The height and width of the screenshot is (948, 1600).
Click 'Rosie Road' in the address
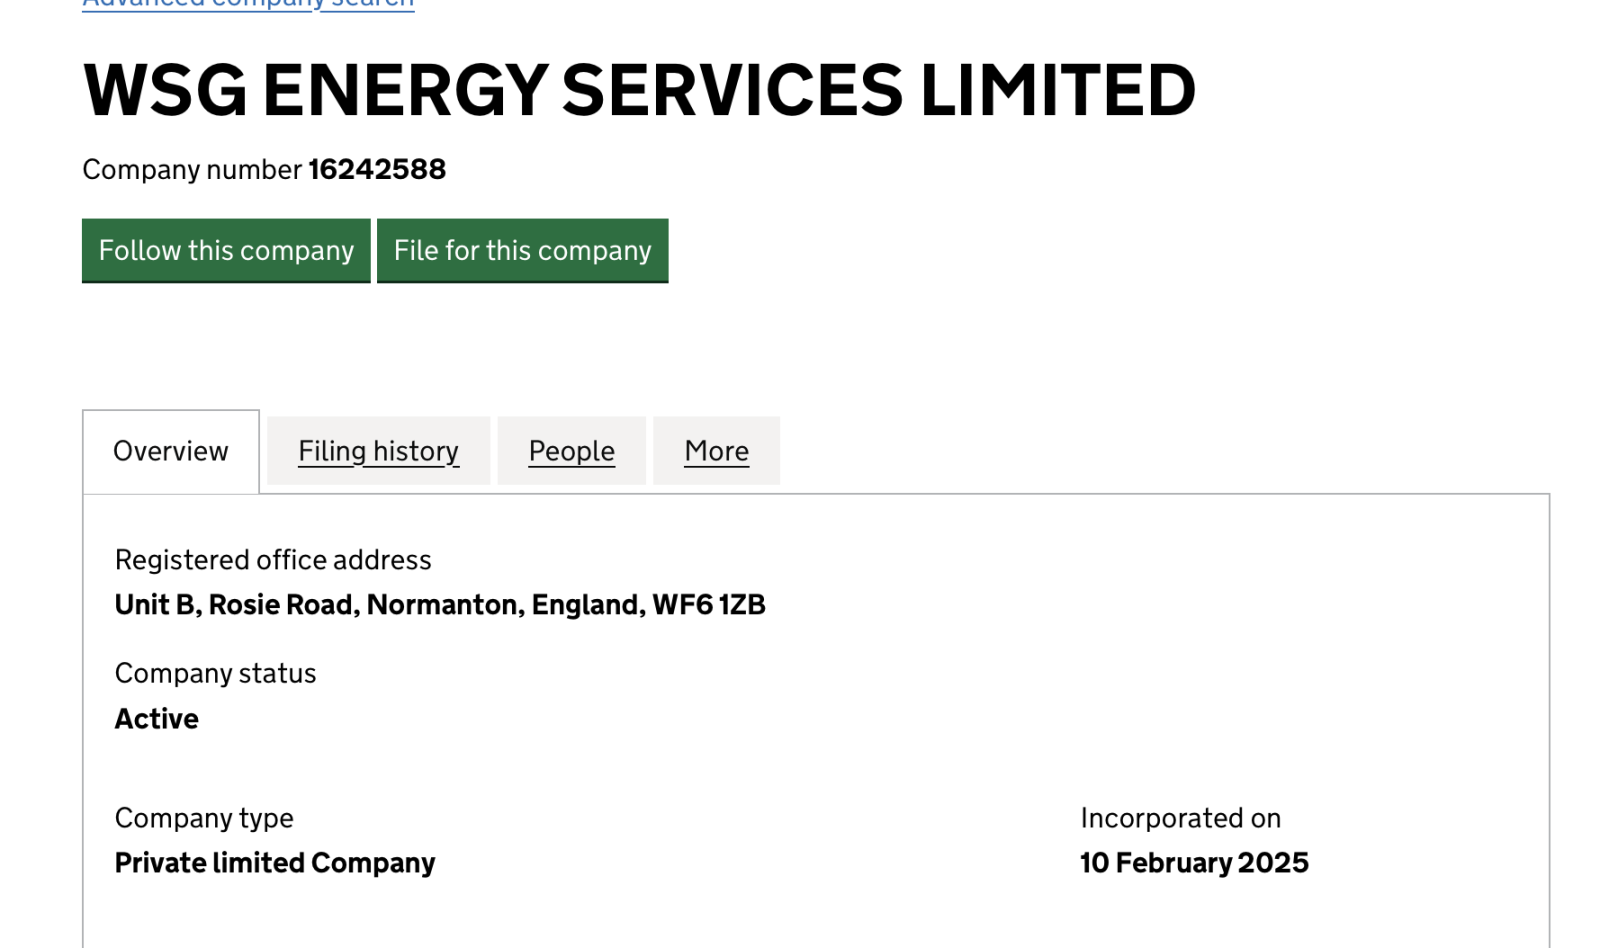pos(284,605)
